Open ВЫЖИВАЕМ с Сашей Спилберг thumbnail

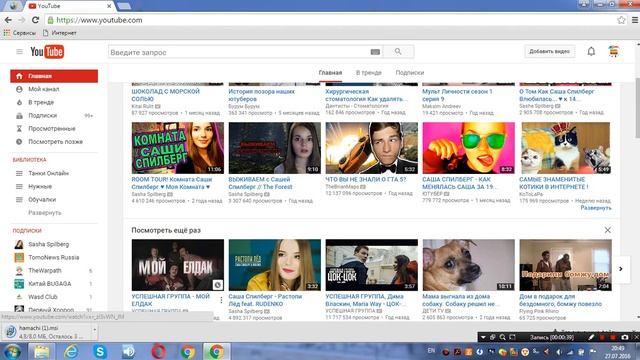point(275,148)
